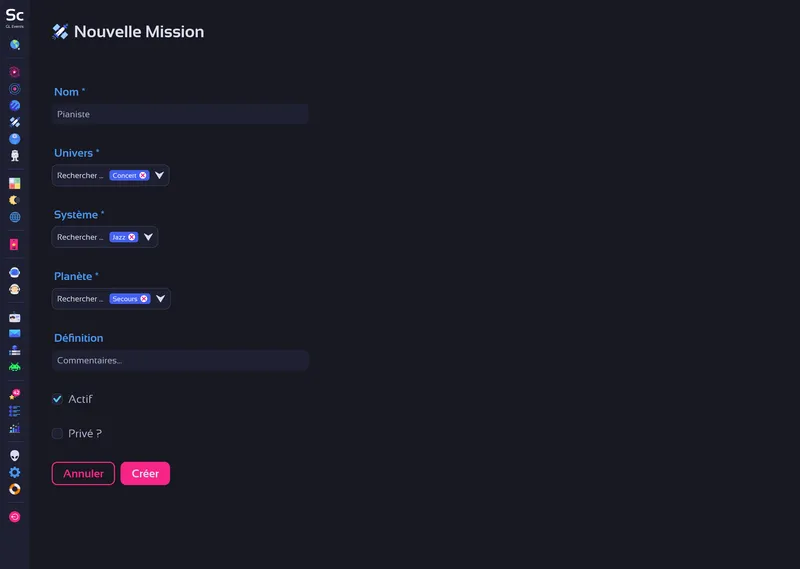Expand the Système dropdown arrow

(148, 237)
